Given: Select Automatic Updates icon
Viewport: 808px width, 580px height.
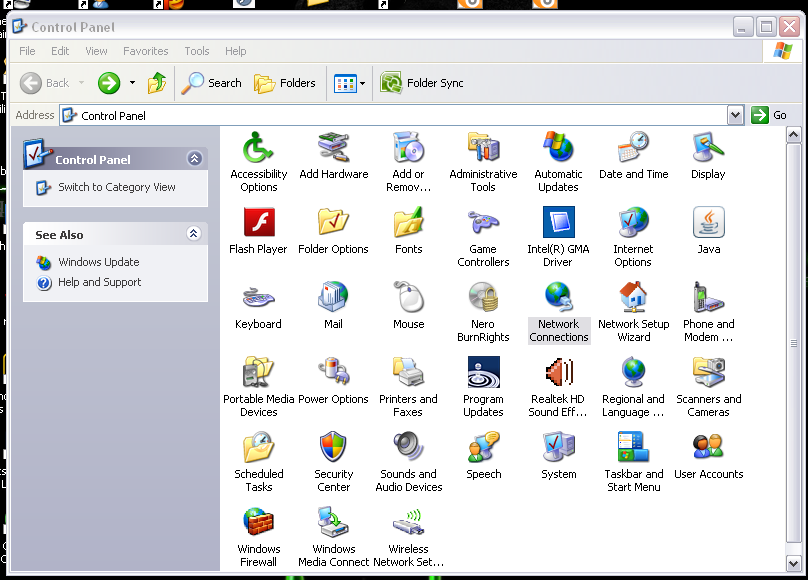Looking at the screenshot, I should click(x=559, y=147).
